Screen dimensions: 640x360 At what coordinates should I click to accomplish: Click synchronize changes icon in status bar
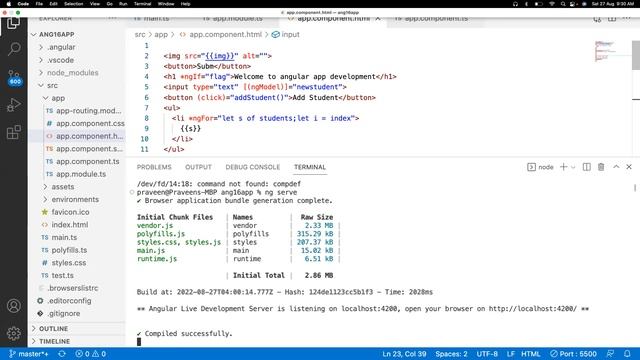click(62, 354)
